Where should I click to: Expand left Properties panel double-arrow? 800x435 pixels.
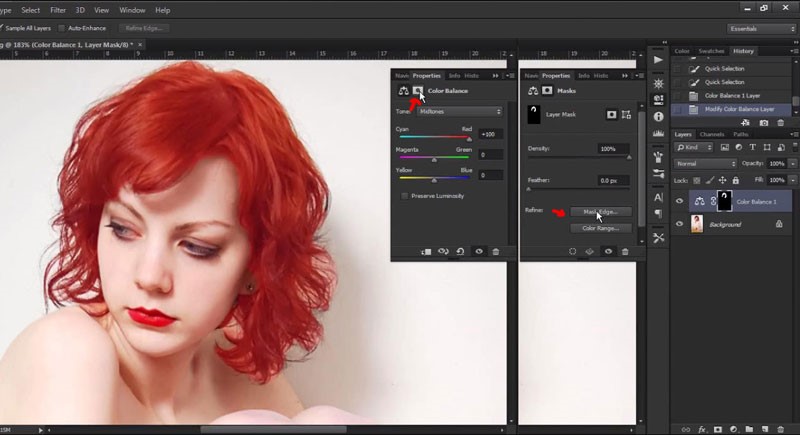pyautogui.click(x=495, y=75)
